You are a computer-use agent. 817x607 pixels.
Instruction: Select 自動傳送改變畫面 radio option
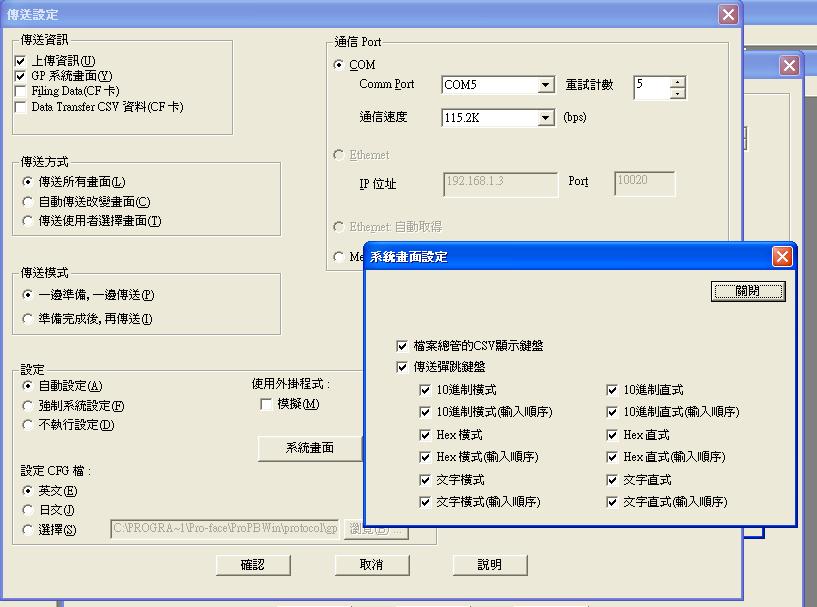[x=28, y=201]
